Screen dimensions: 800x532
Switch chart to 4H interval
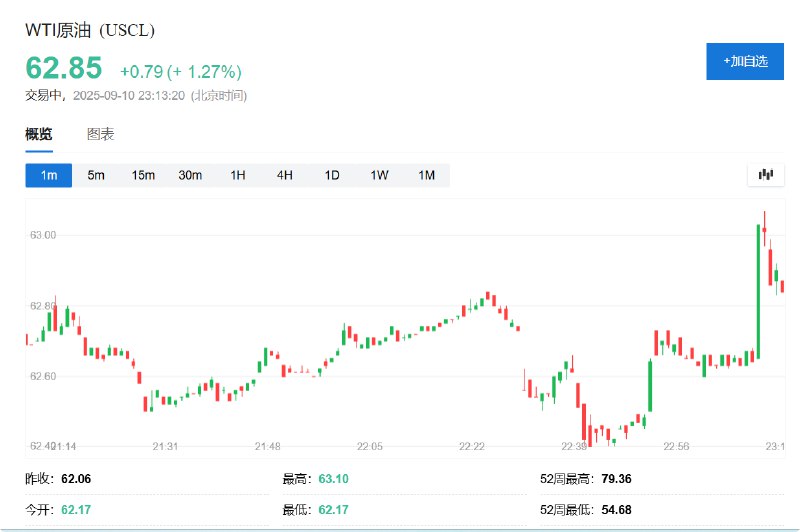(285, 175)
